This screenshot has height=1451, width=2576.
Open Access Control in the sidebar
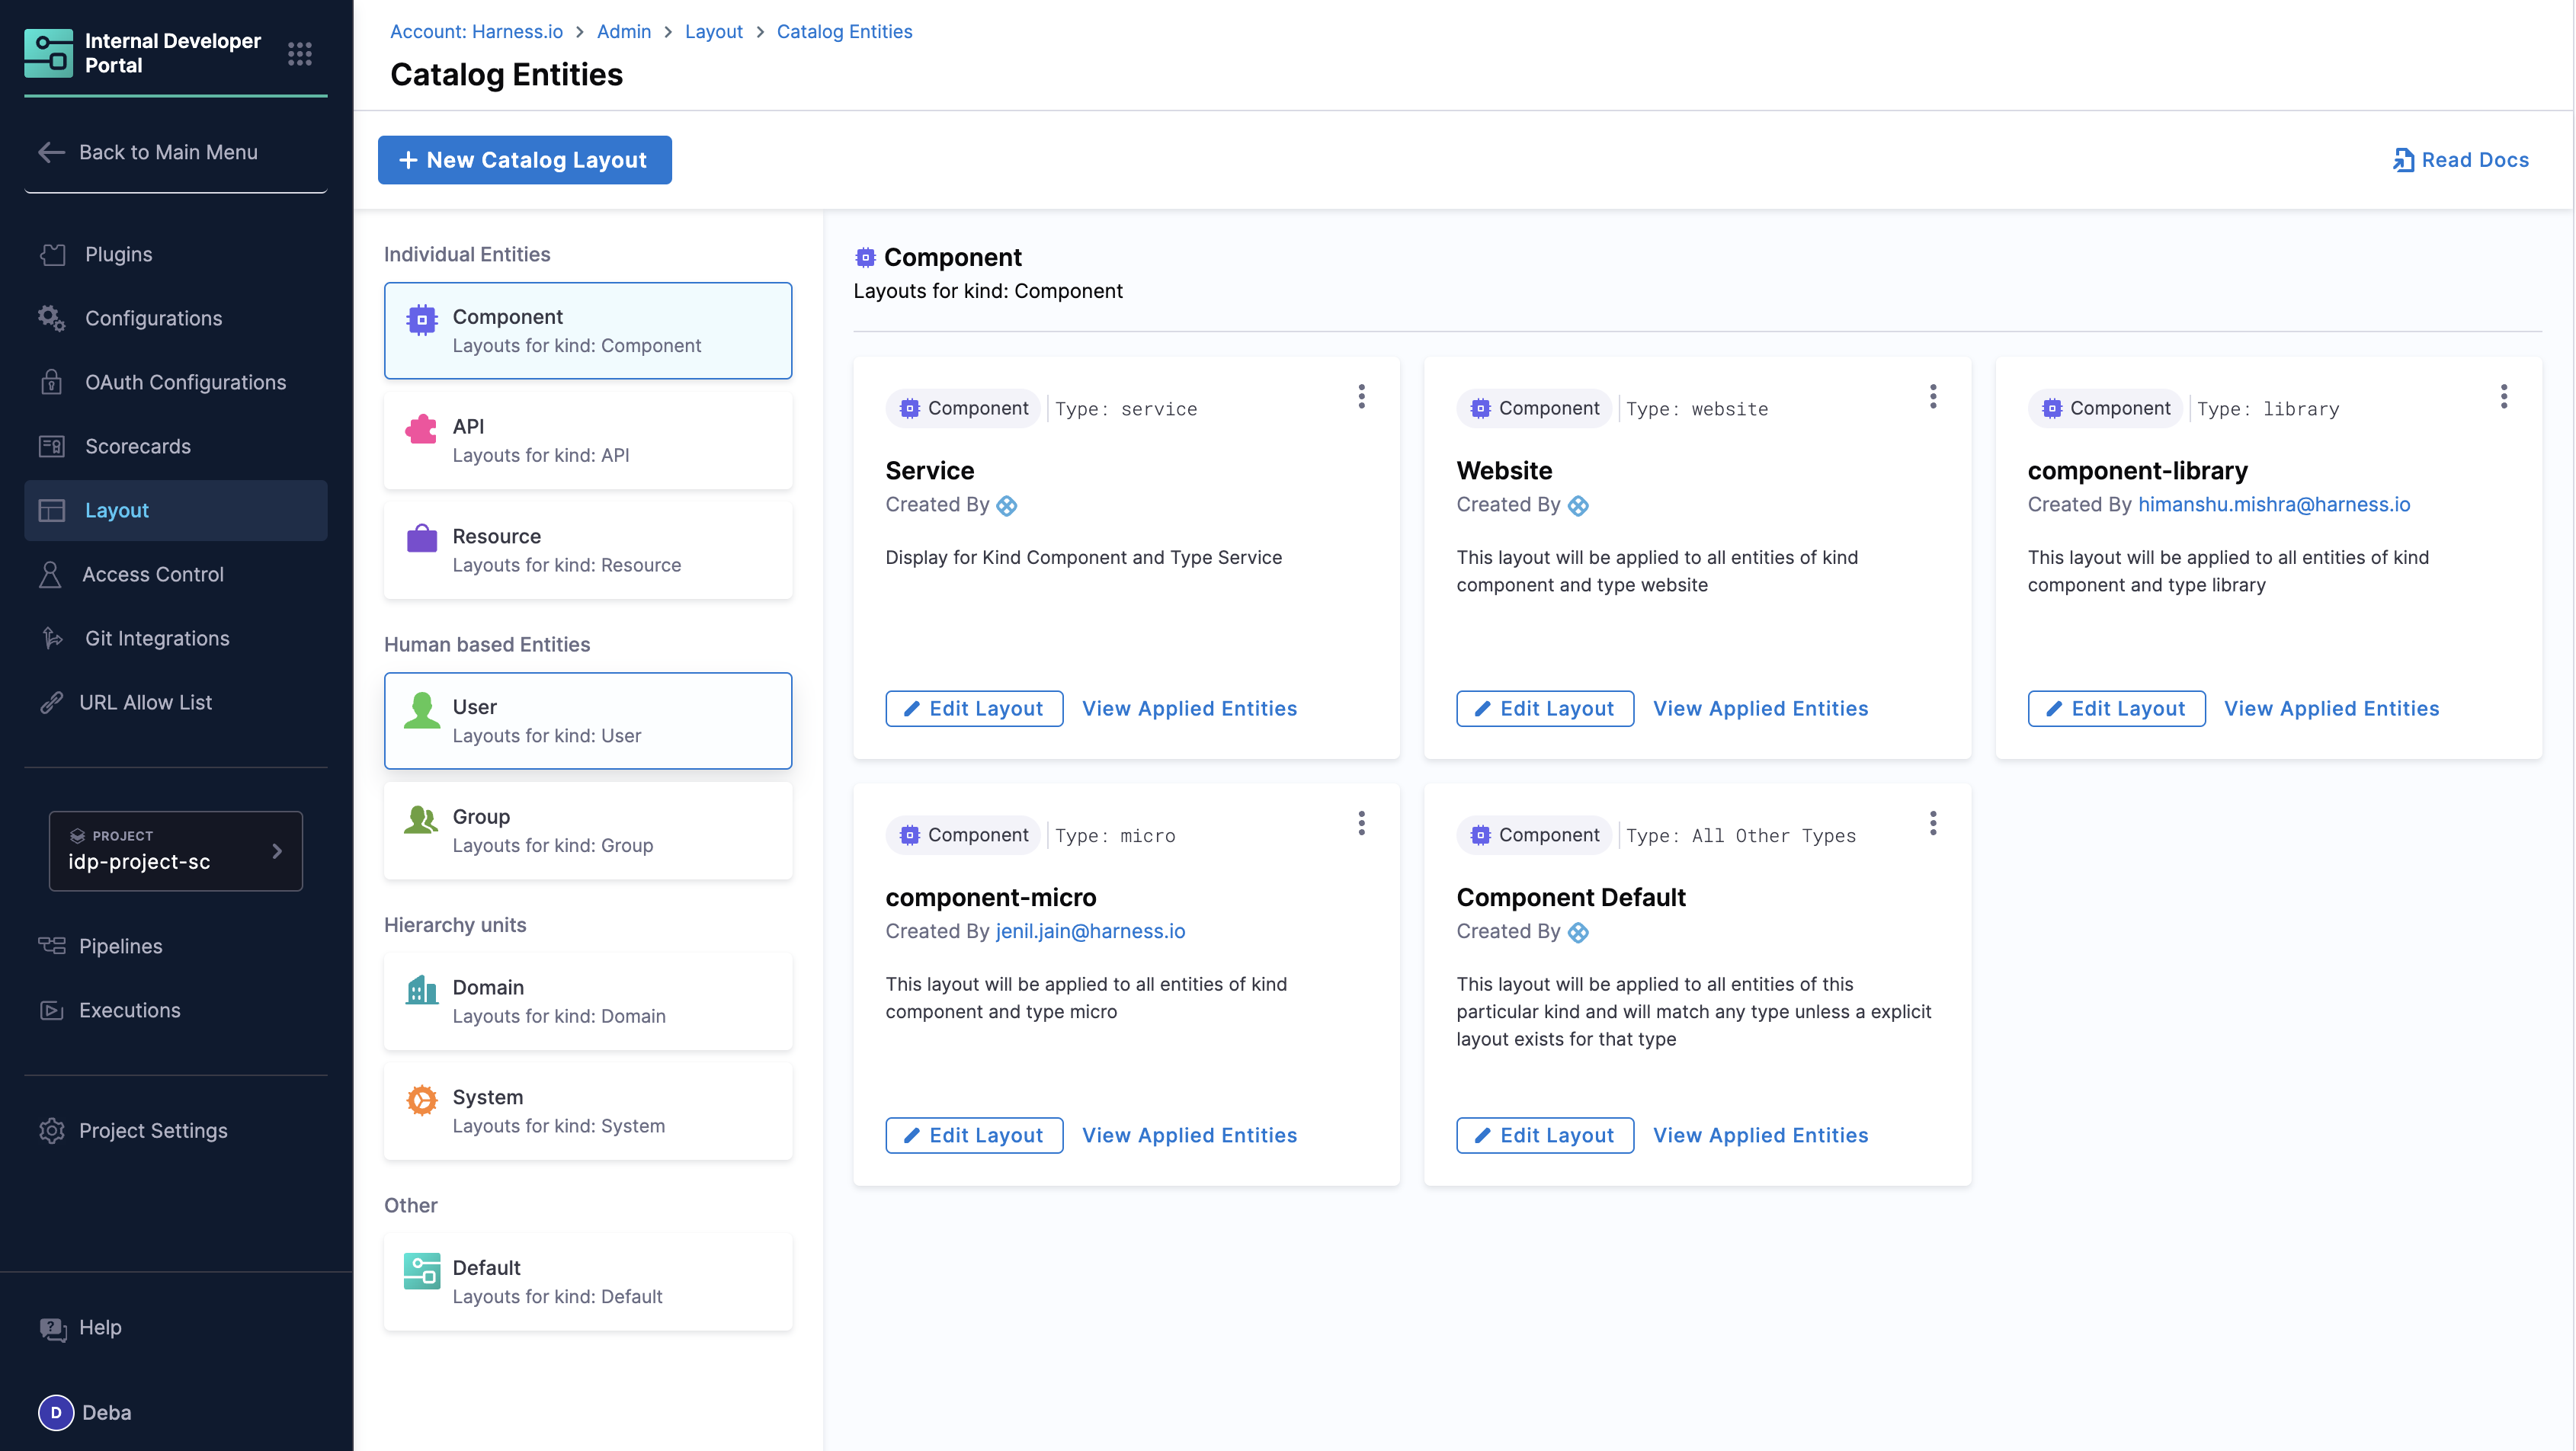click(152, 574)
